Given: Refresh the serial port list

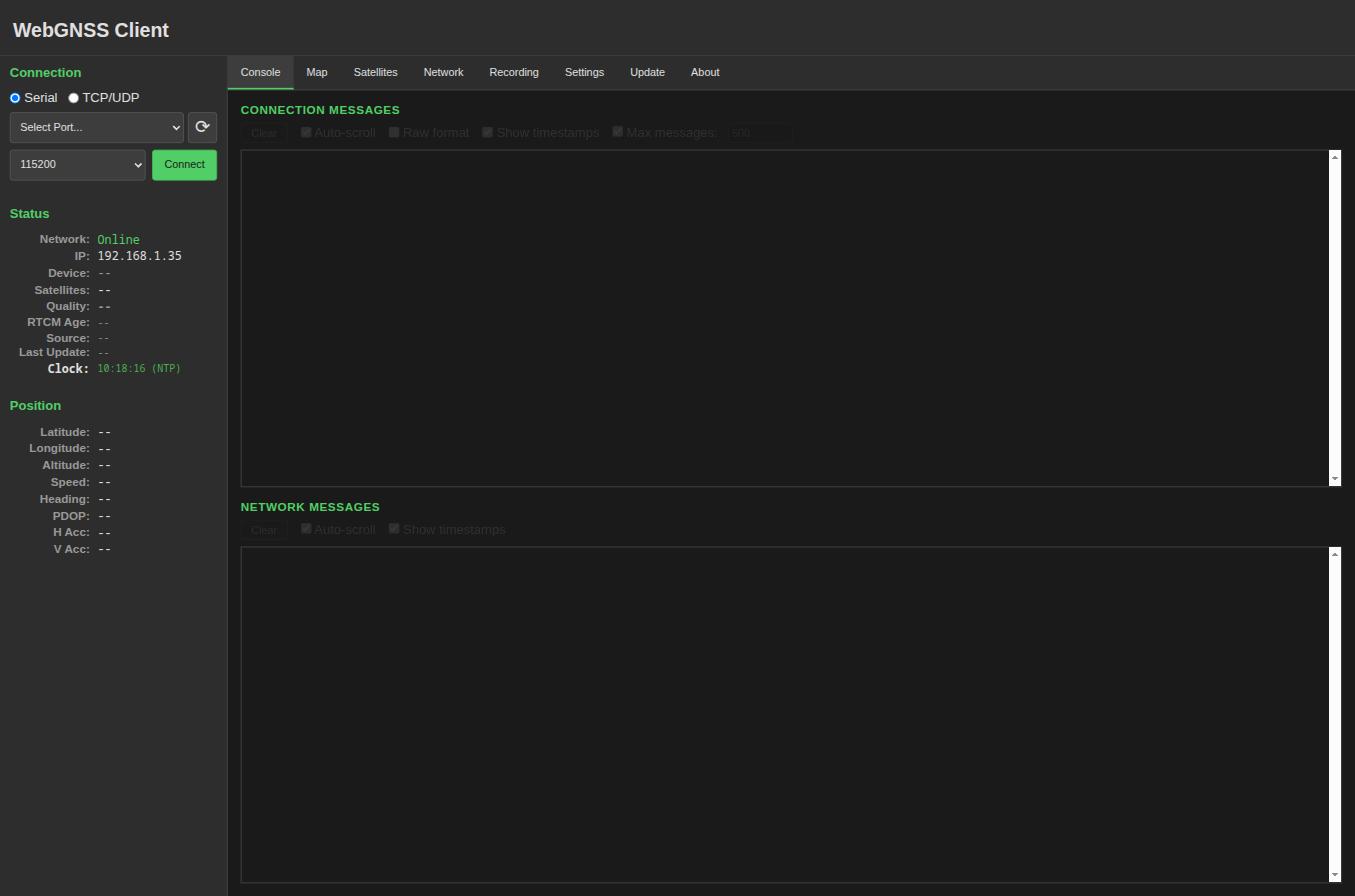Looking at the screenshot, I should 202,127.
